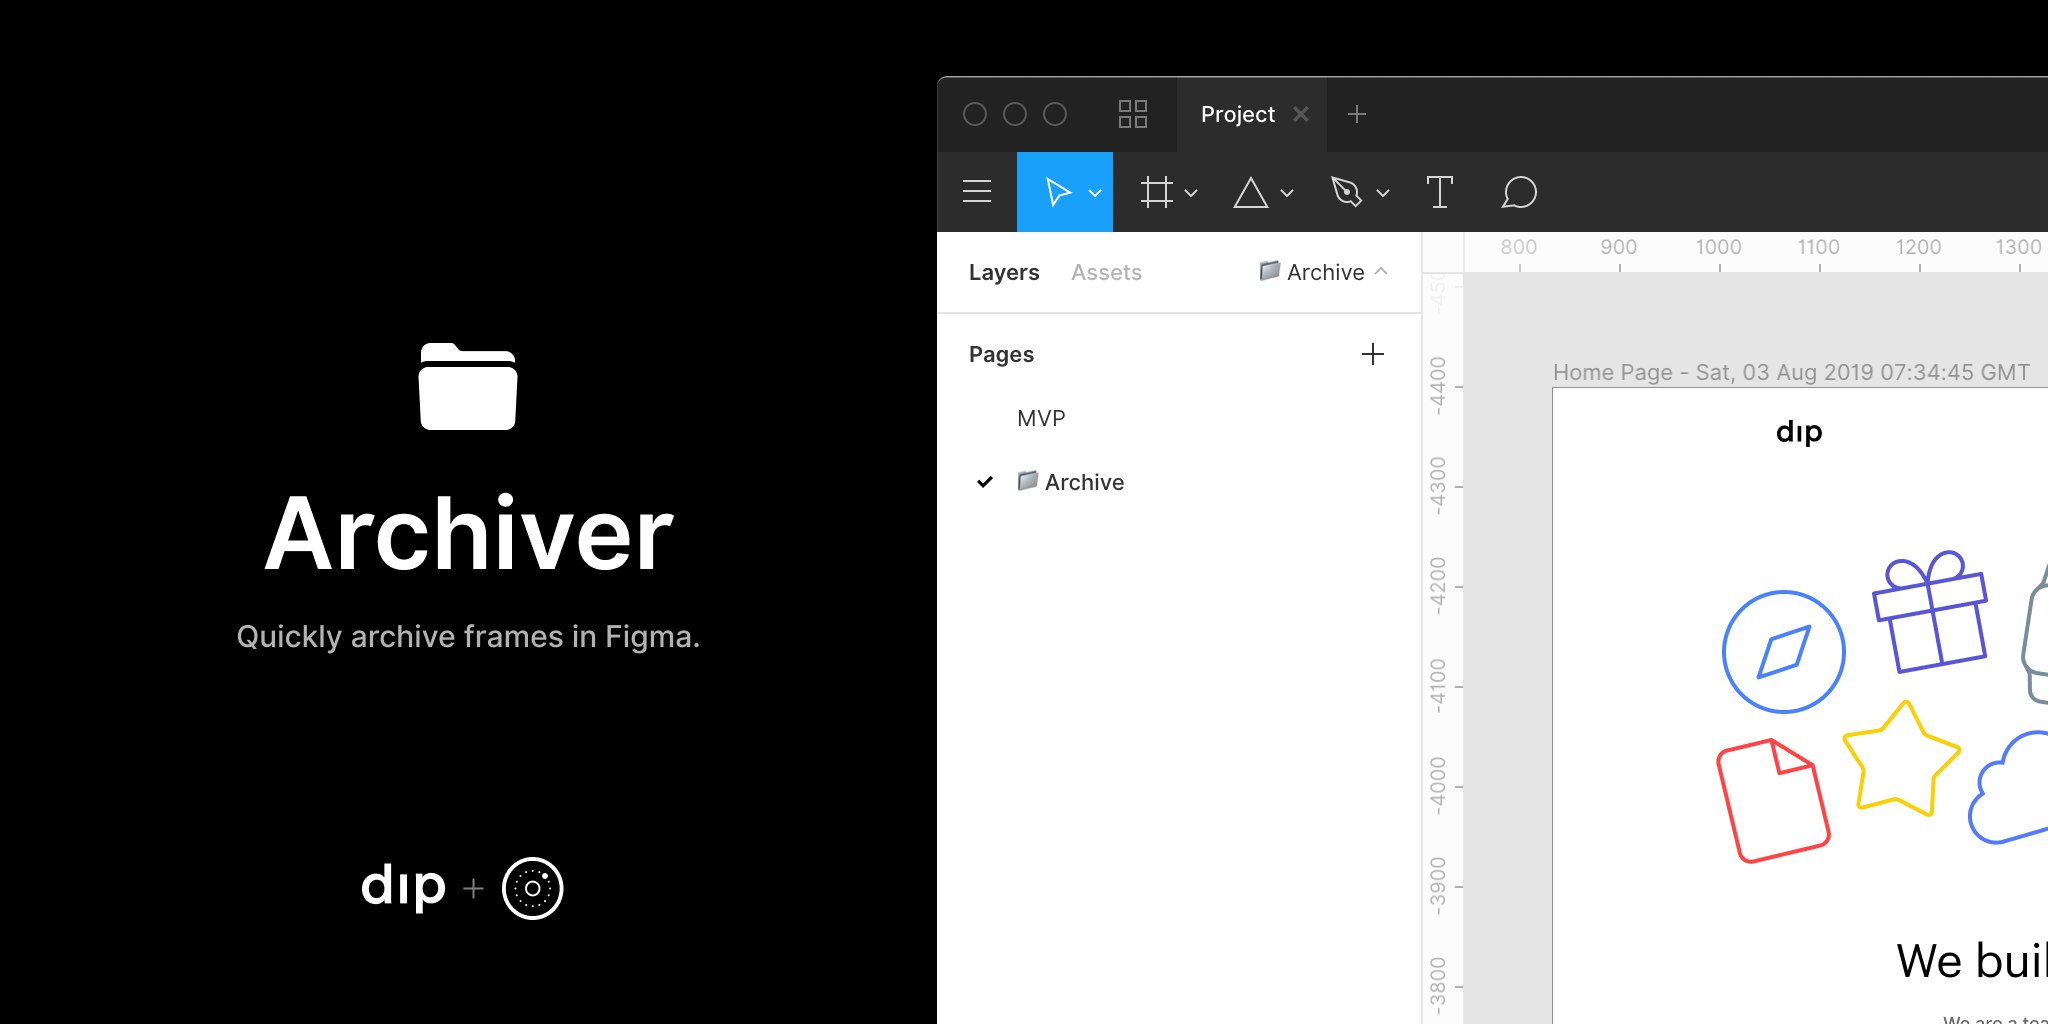Select the Frame tool
The height and width of the screenshot is (1024, 2048).
(1156, 192)
